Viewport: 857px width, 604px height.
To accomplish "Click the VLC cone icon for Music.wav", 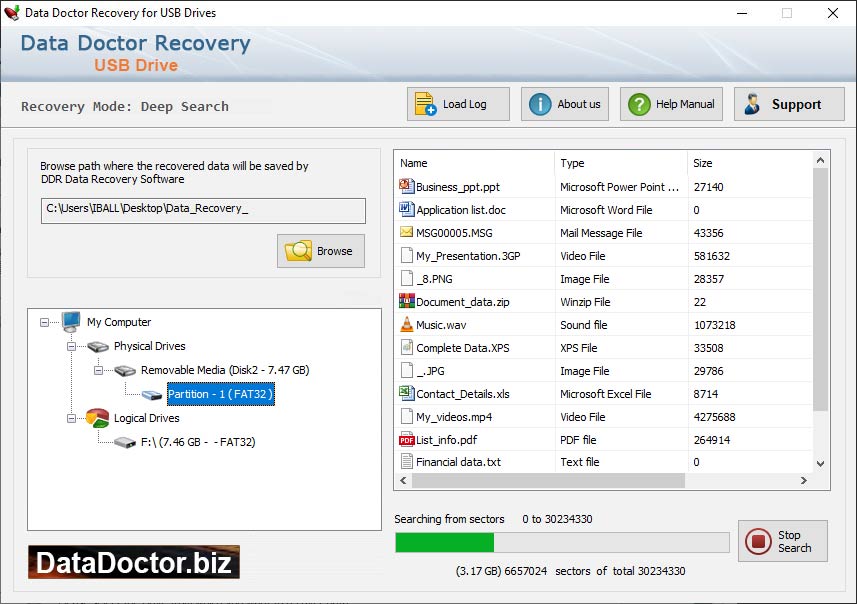I will tap(406, 324).
